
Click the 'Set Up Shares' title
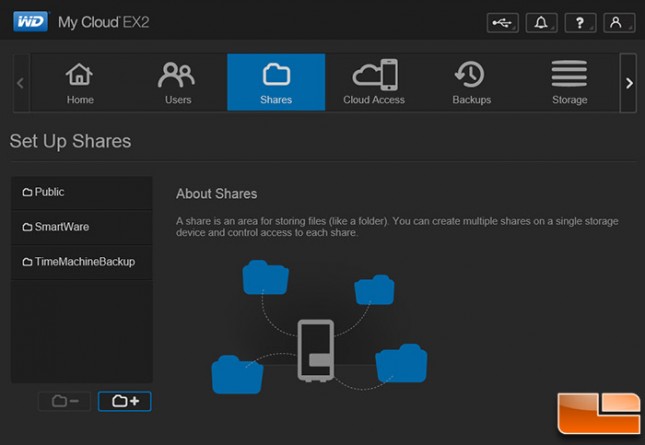click(70, 141)
